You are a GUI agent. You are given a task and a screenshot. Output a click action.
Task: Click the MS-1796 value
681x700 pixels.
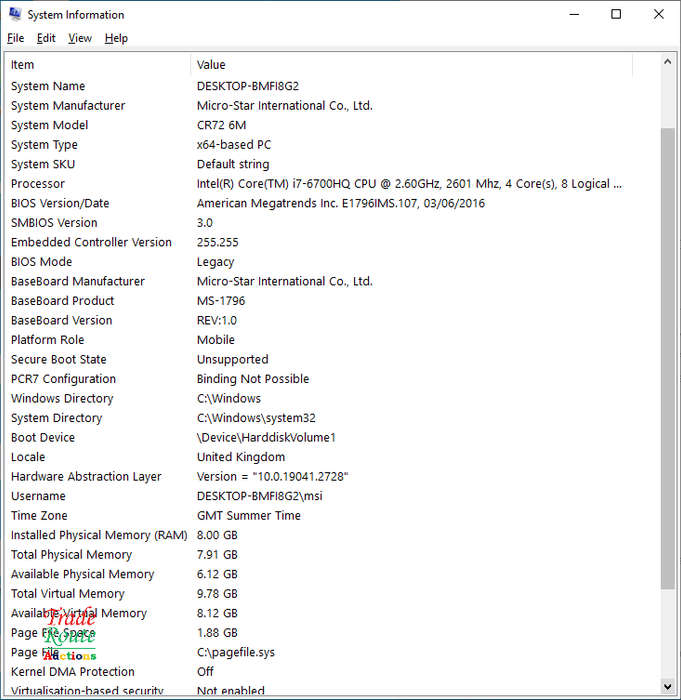click(221, 301)
